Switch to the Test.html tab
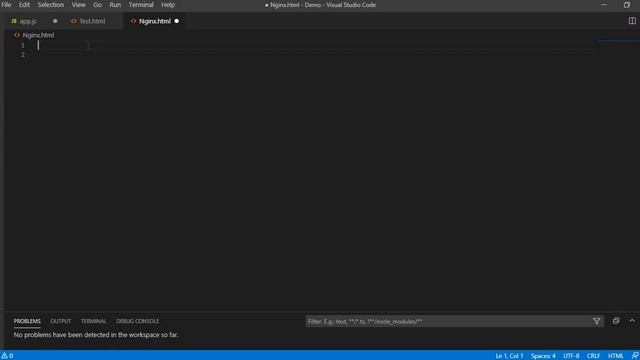Screen dimensions: 640x360 pyautogui.click(x=92, y=21)
